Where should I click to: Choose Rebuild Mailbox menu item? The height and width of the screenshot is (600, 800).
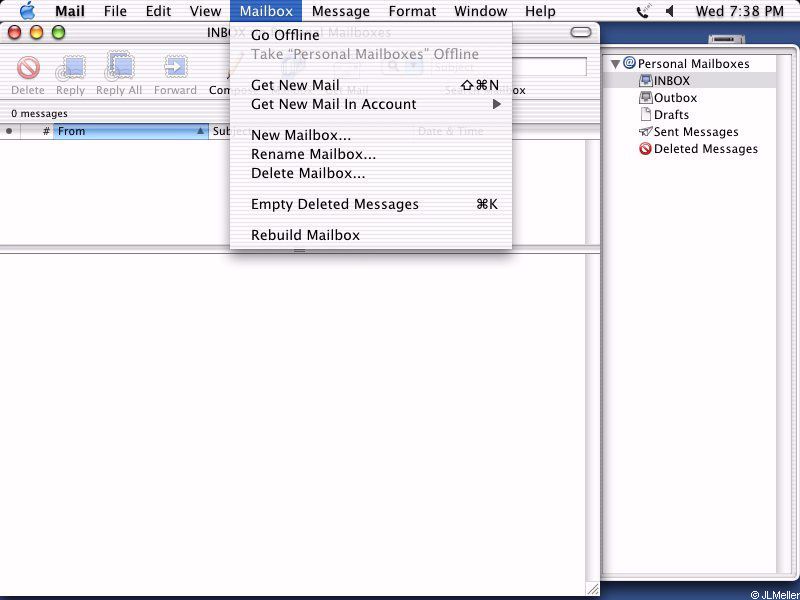point(371,235)
